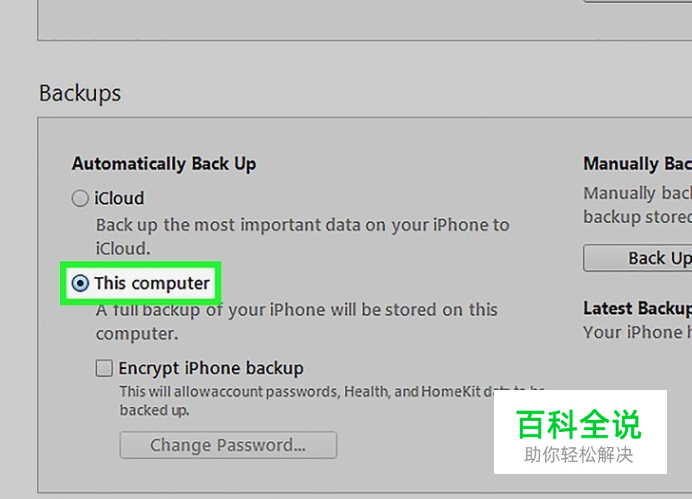This screenshot has height=499, width=692.
Task: Click the Latest Backup heading
Action: [x=638, y=308]
